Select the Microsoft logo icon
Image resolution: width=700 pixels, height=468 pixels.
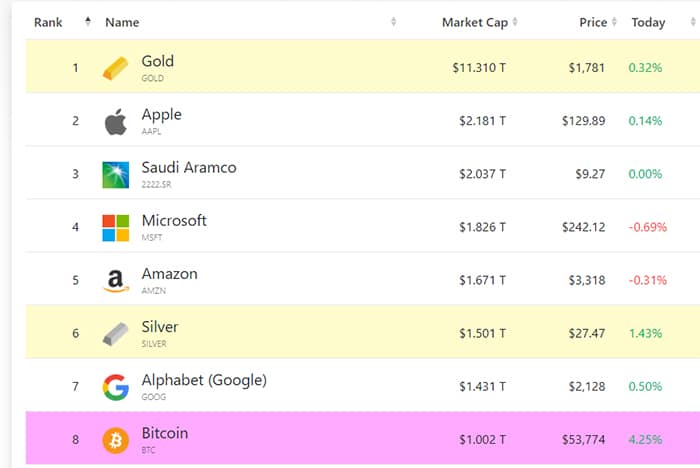[116, 228]
